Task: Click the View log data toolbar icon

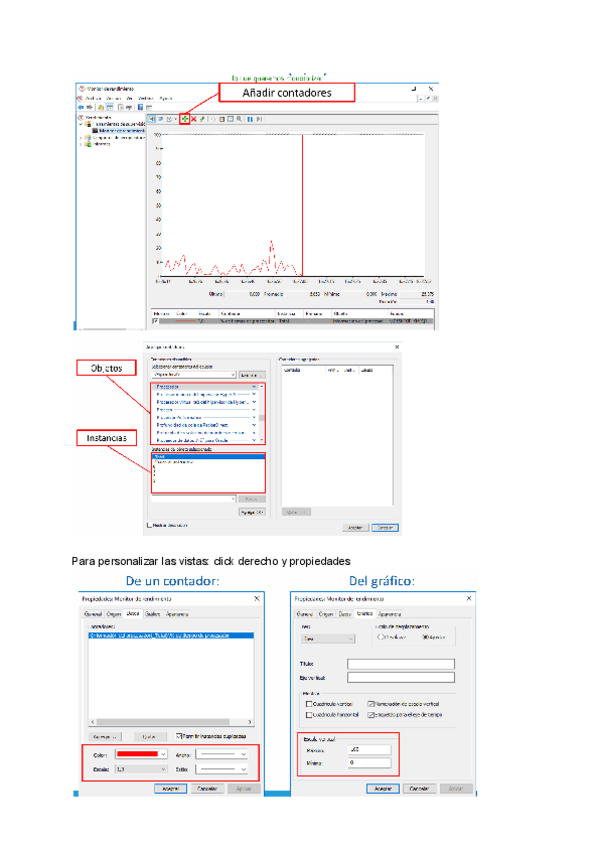Action: [161, 119]
